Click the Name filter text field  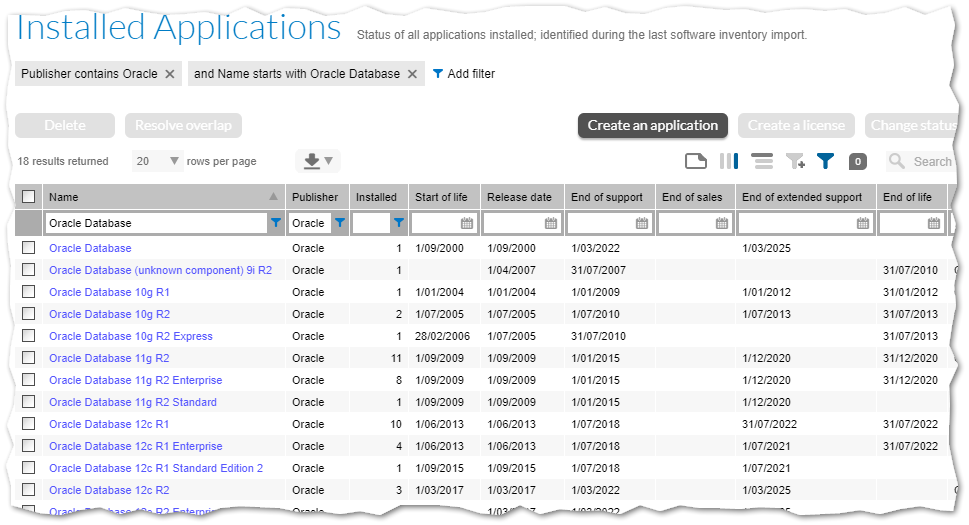156,223
